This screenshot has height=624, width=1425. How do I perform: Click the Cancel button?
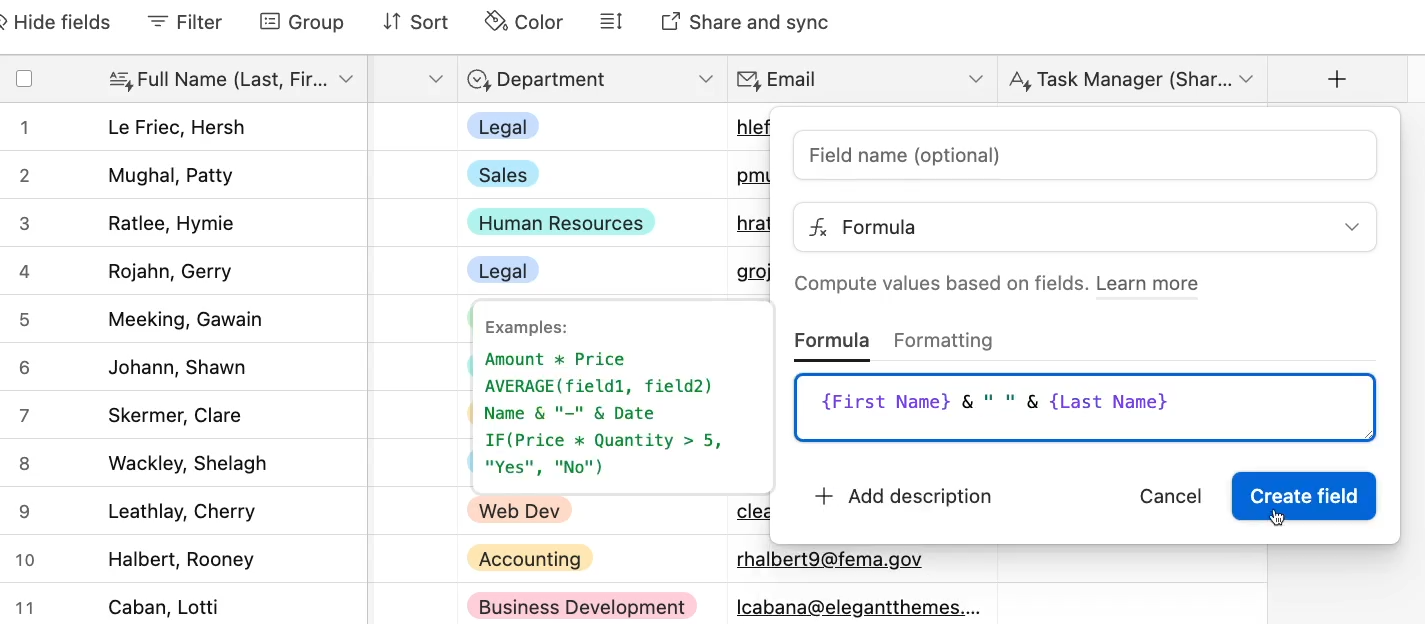pos(1170,496)
